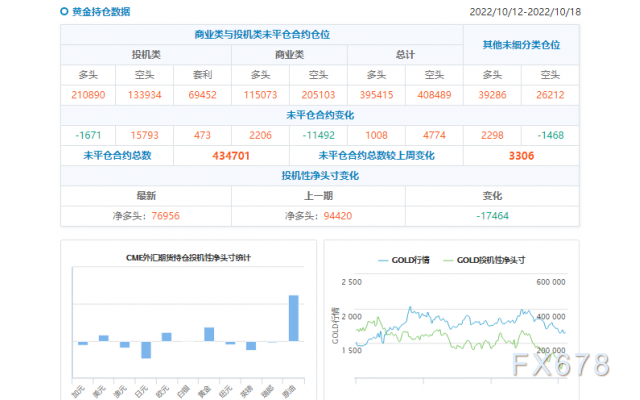
Task: Click the 变化 column header
Action: 492,196
